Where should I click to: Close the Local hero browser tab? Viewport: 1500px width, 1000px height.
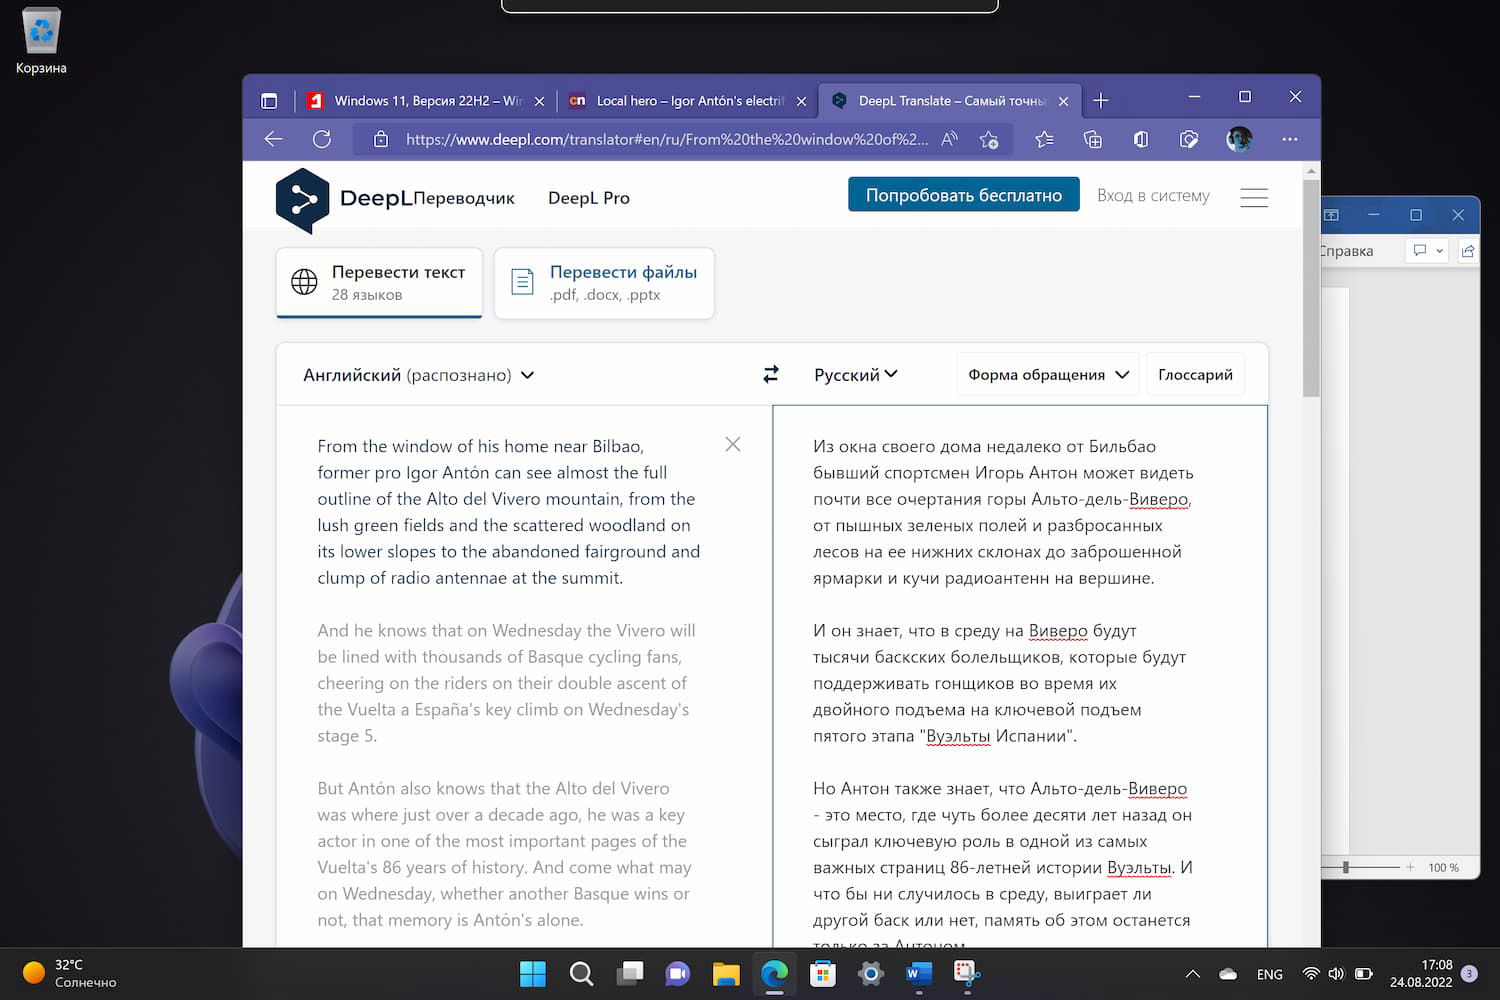tap(801, 101)
